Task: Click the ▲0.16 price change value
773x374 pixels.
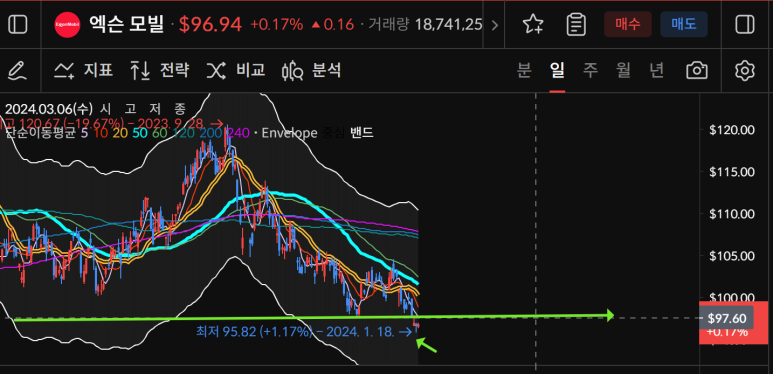Action: (332, 24)
